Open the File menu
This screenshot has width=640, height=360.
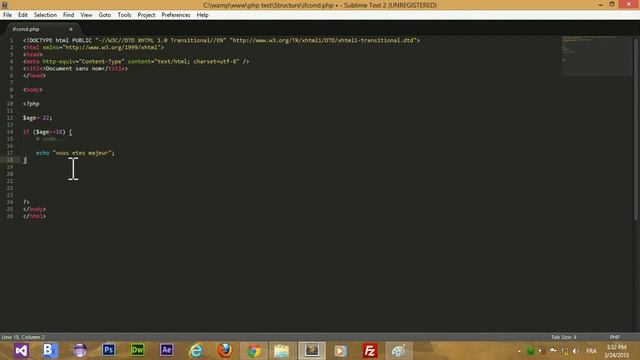click(7, 15)
